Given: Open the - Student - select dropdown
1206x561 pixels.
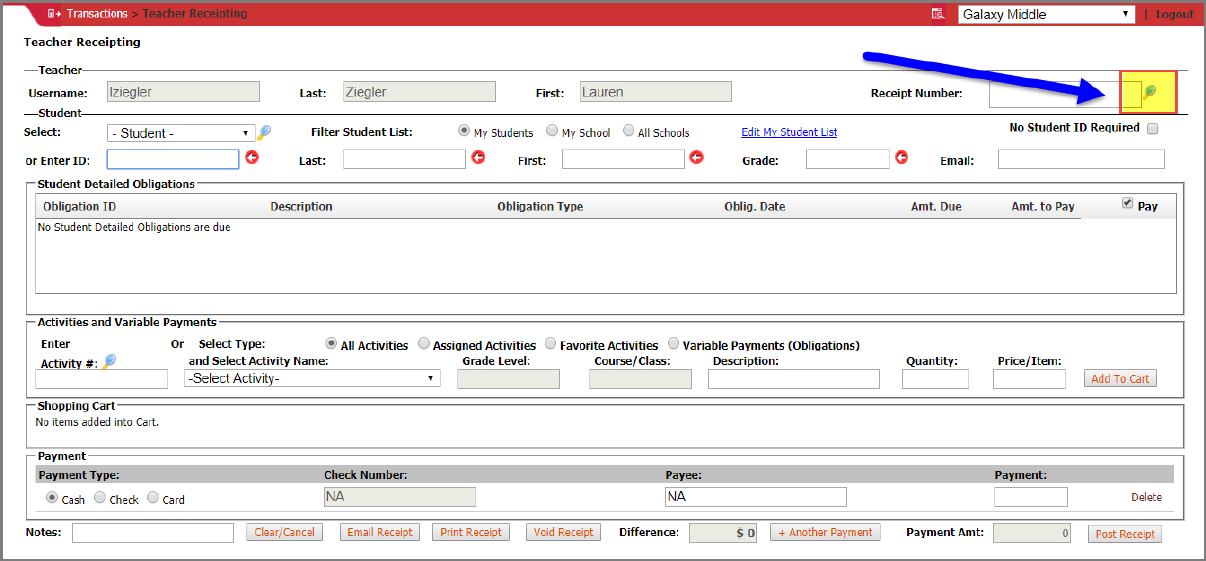Looking at the screenshot, I should [x=181, y=133].
